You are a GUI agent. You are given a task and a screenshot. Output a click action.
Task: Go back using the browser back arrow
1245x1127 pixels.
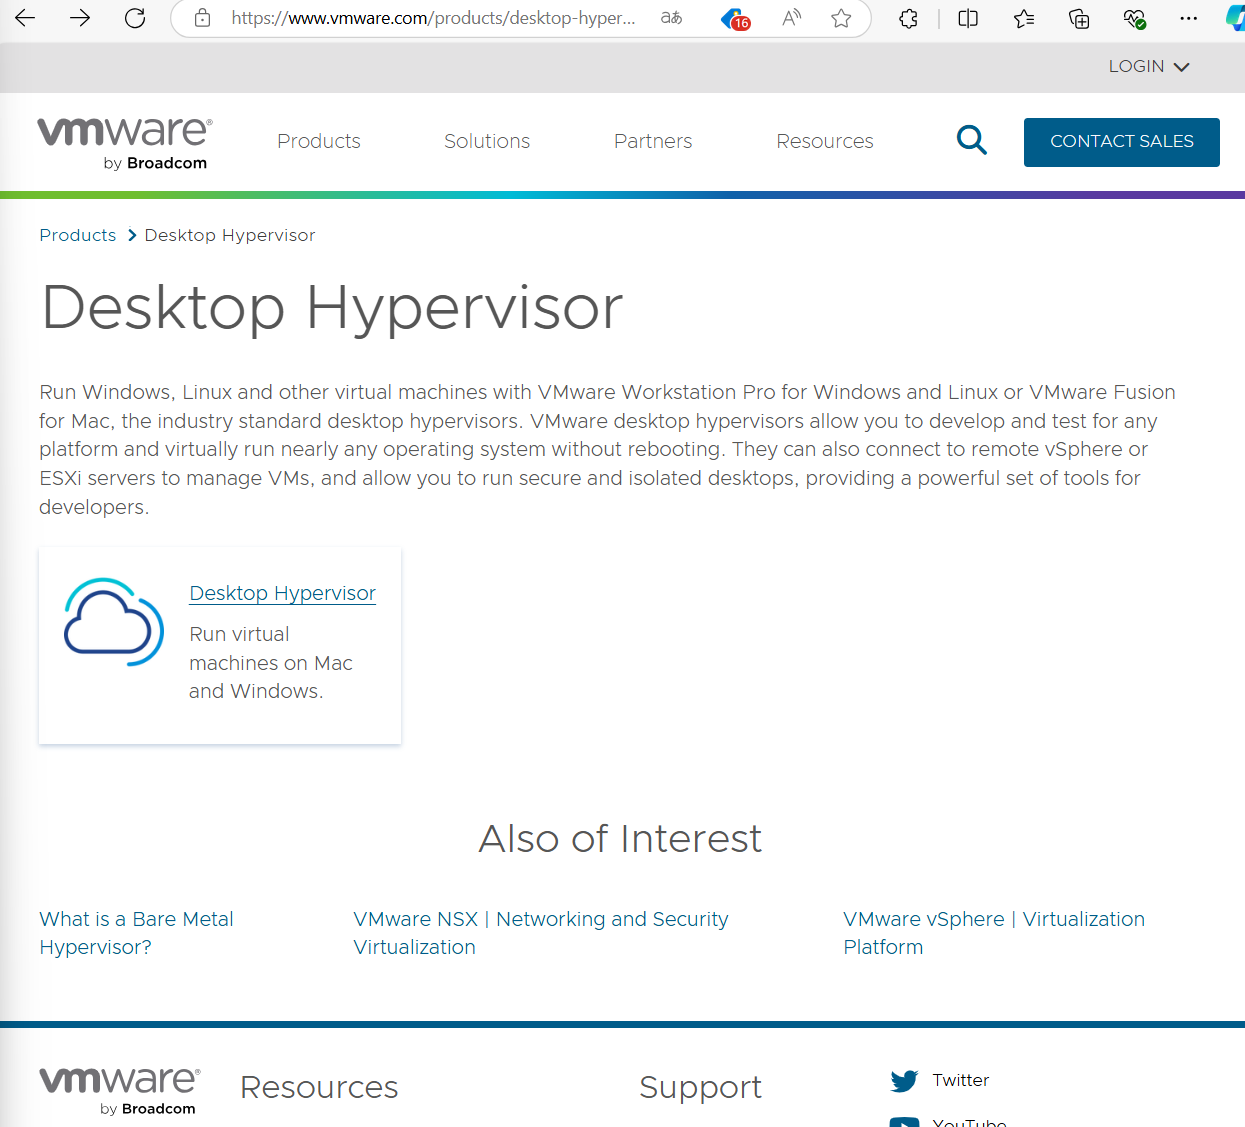click(x=25, y=18)
